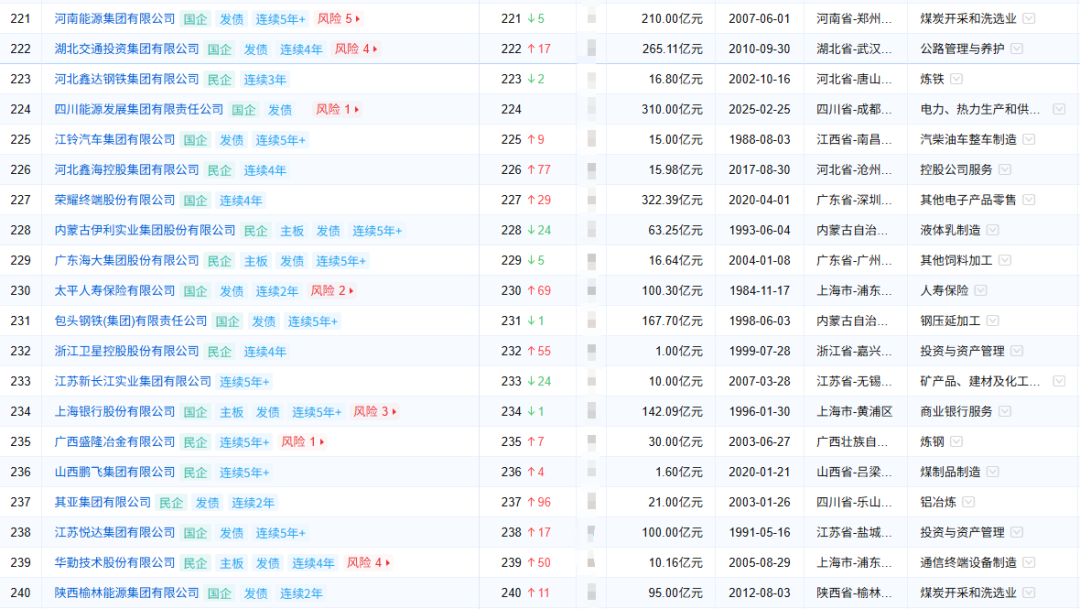Screen dimensions: 1080x609
Task: Click 连续3年 tag for 河北鑫达钢铁集团
Action: tap(264, 80)
